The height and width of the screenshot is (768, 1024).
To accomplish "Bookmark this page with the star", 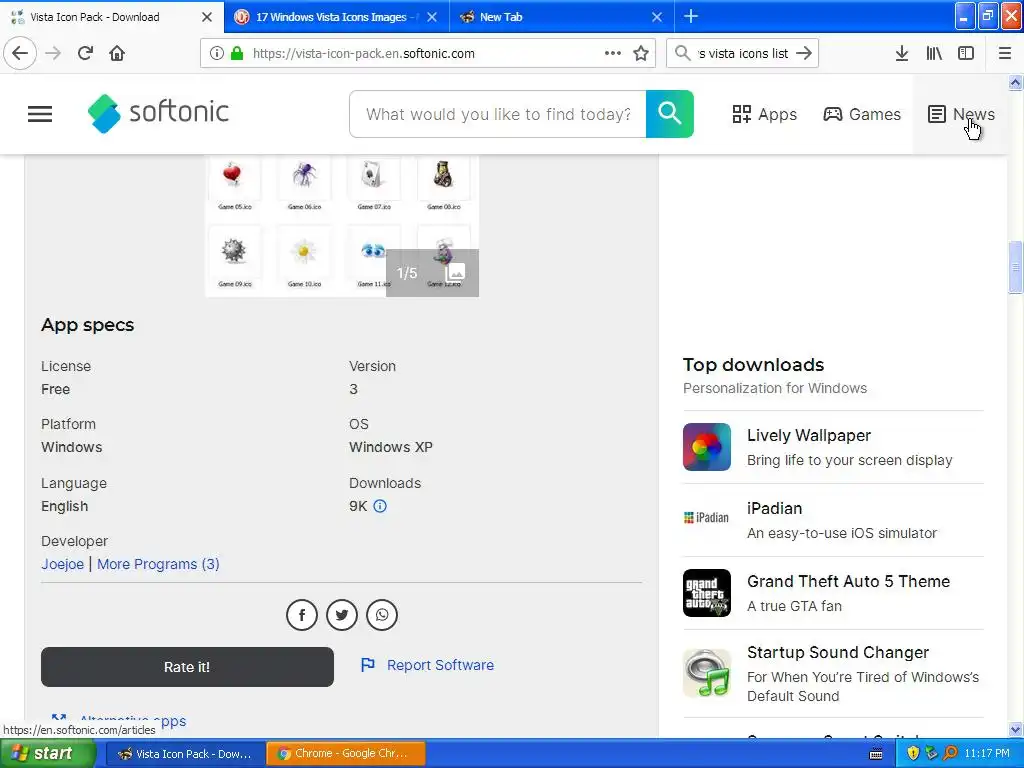I will 641,54.
